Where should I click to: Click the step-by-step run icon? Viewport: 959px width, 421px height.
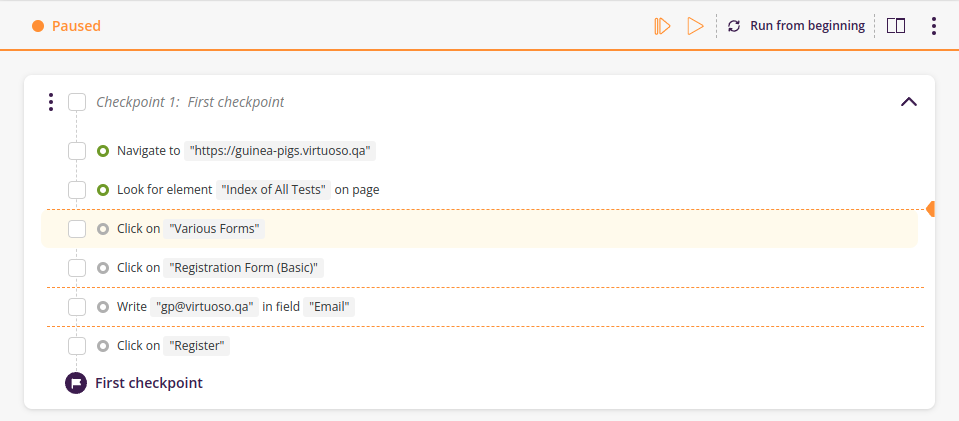click(662, 26)
